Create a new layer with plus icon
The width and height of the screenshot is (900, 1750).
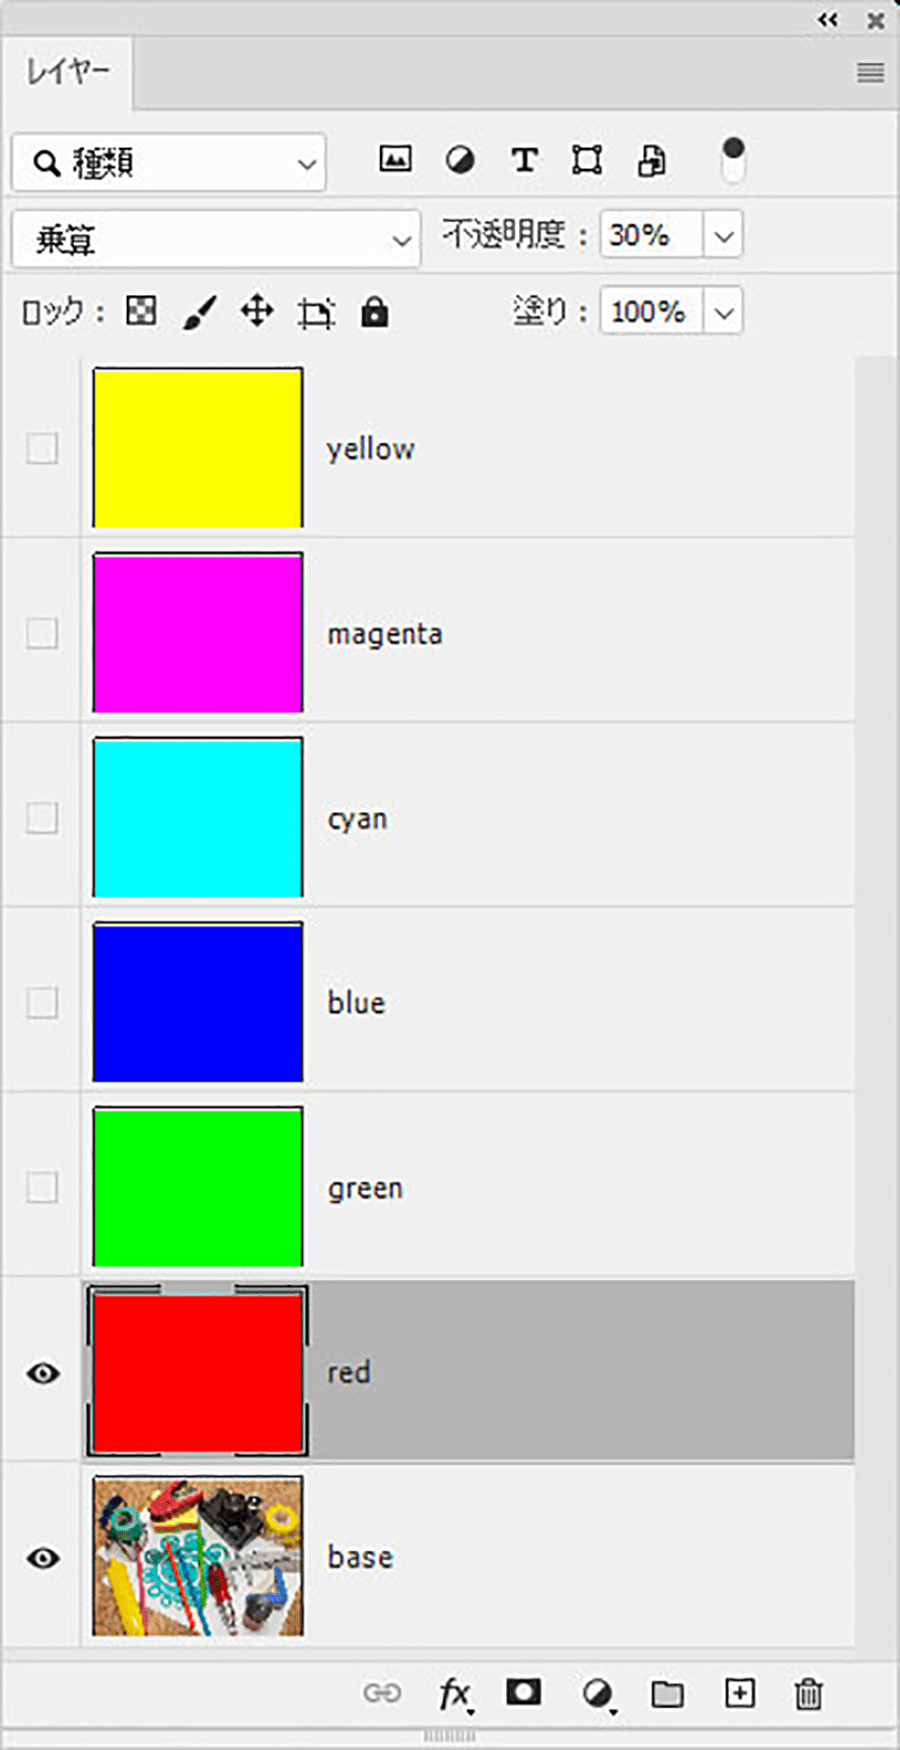pos(740,1692)
